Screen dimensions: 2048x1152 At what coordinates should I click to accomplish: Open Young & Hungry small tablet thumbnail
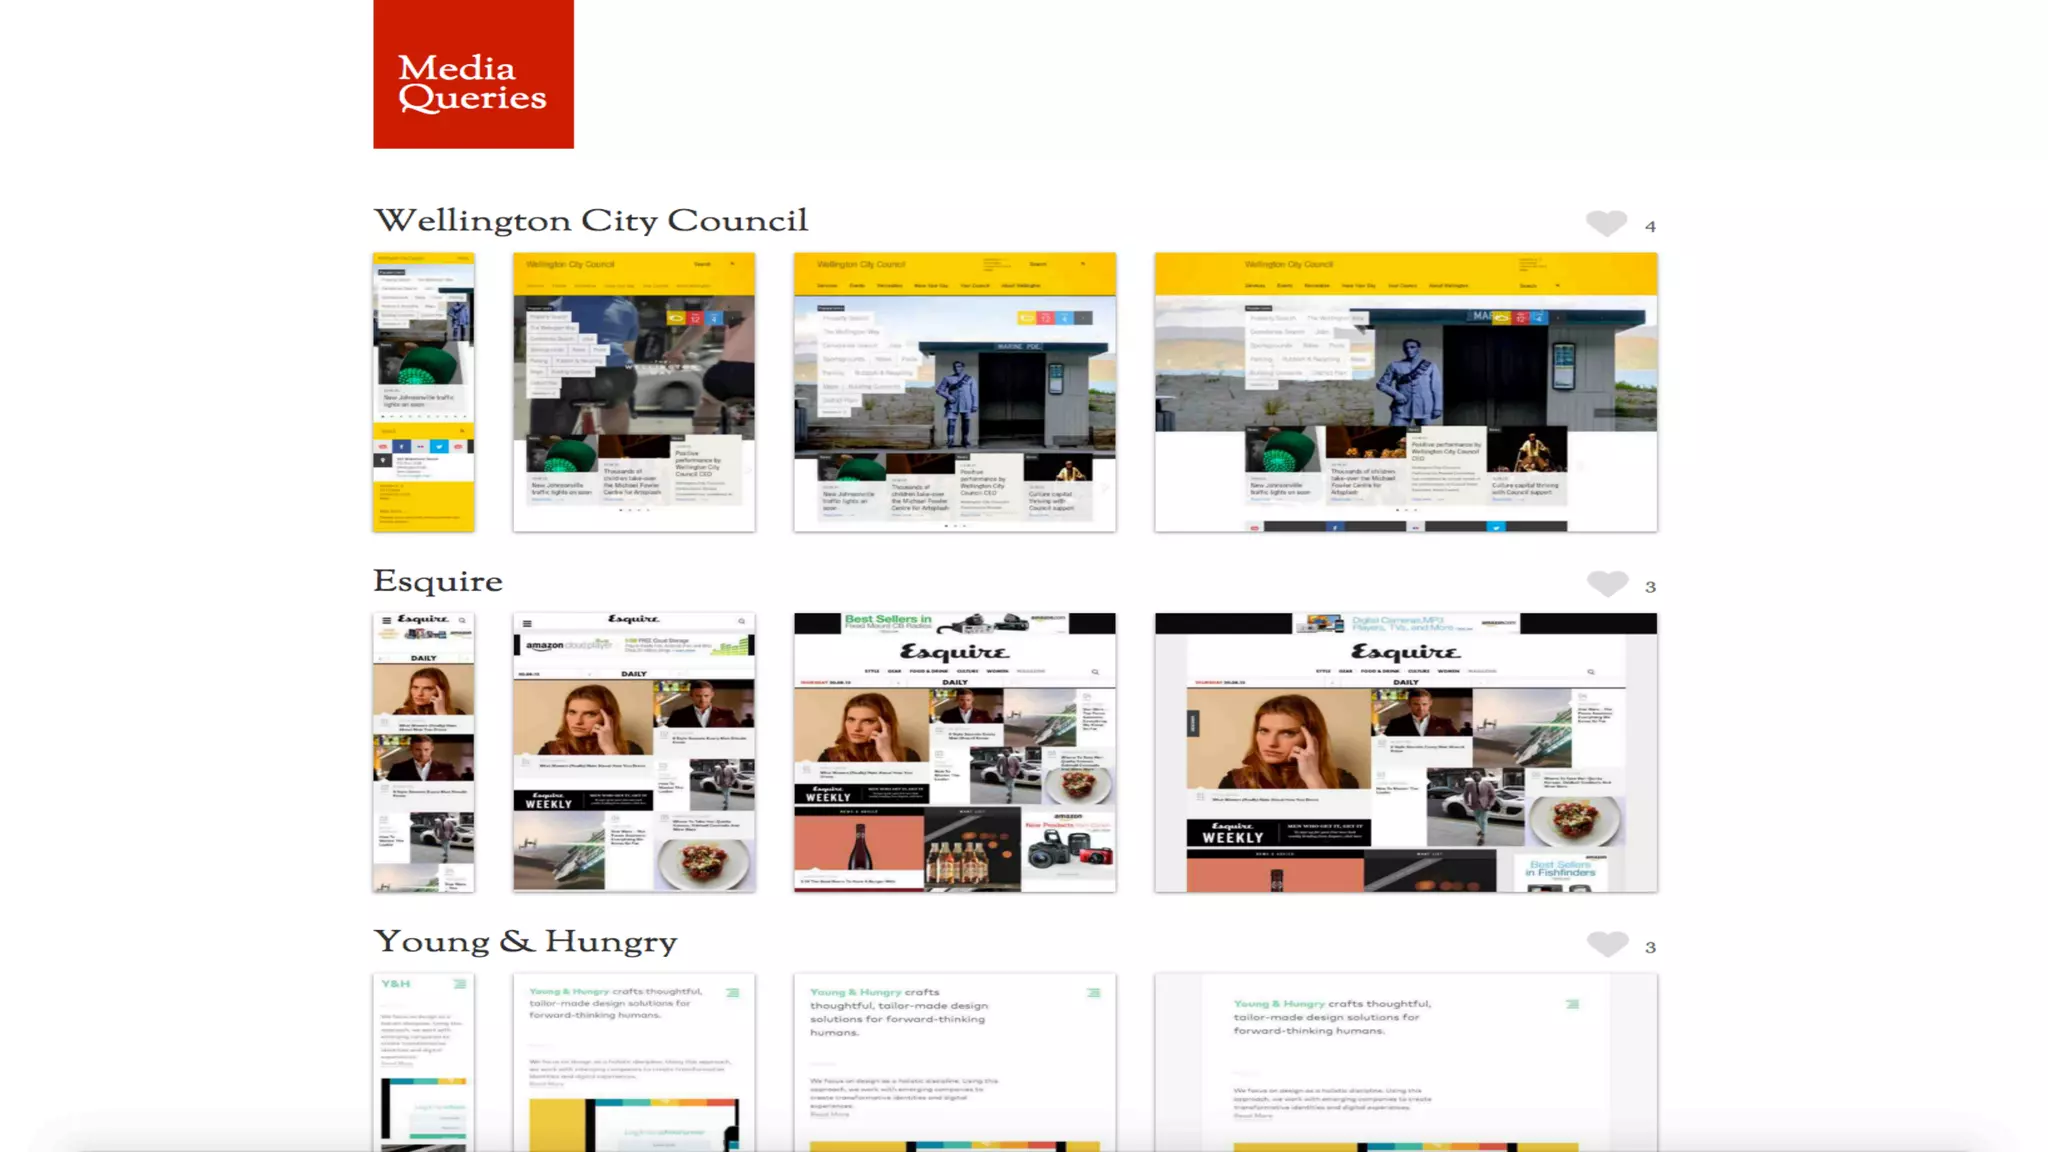(x=634, y=1062)
